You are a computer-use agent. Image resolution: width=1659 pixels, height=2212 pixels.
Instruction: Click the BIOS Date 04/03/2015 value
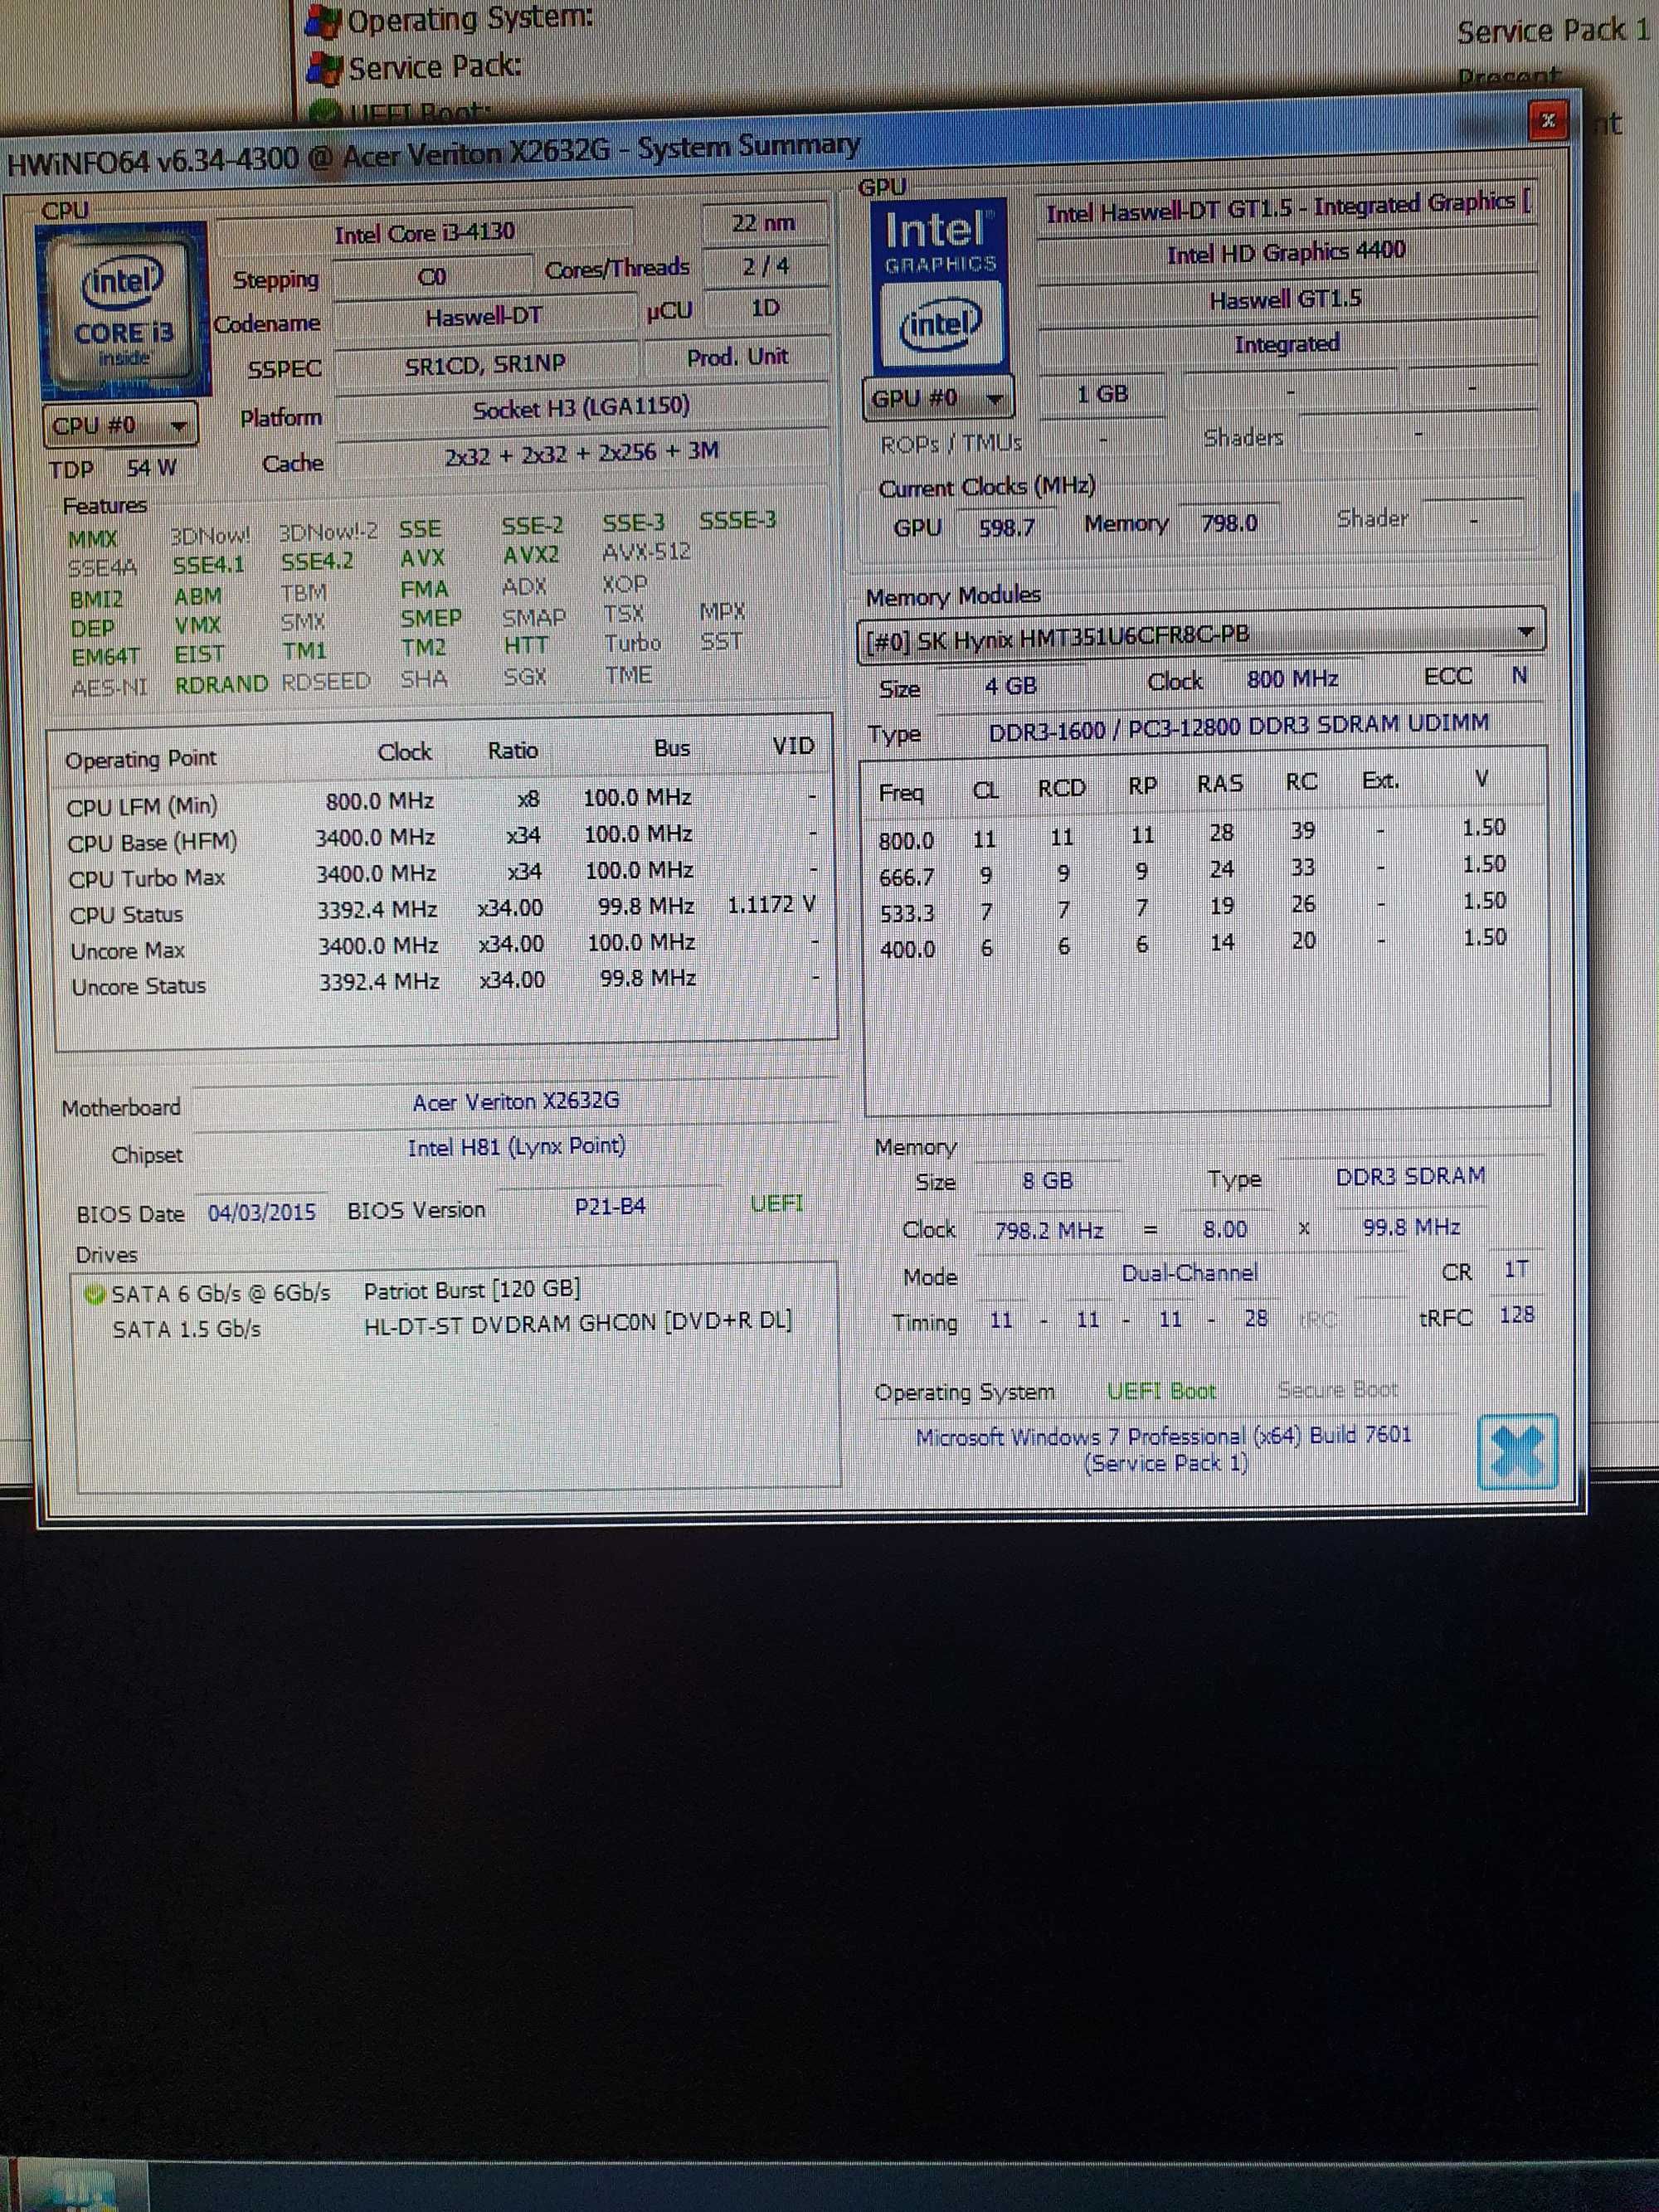tap(261, 1213)
